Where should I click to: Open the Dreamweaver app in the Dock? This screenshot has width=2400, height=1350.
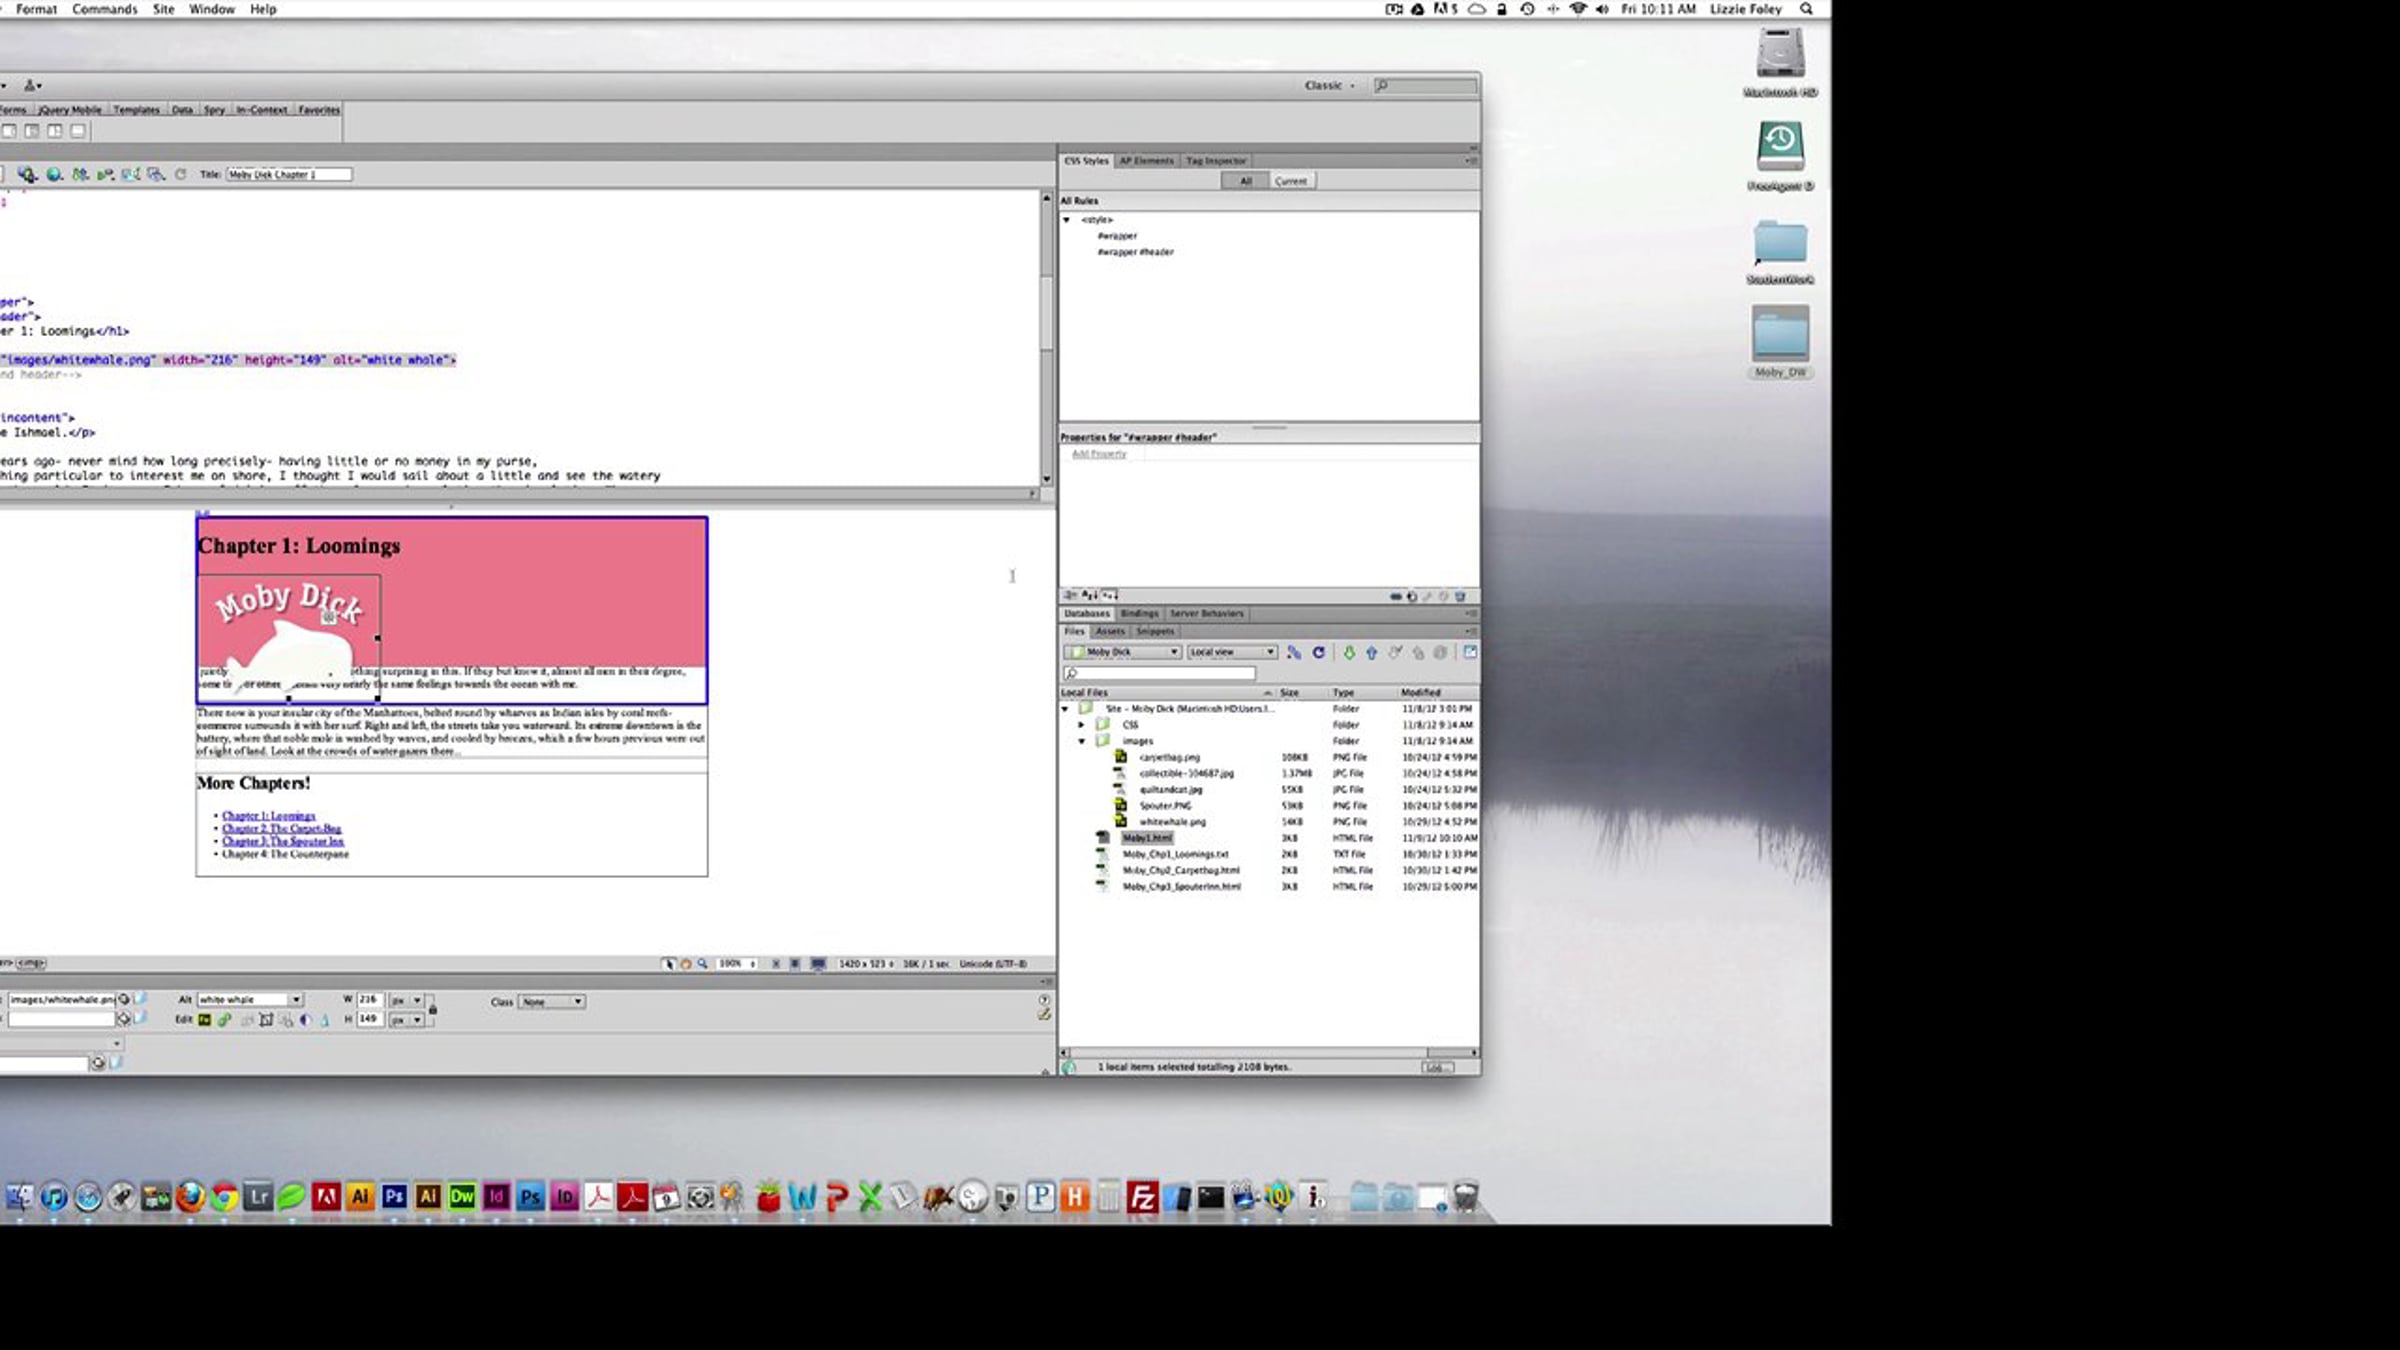click(x=462, y=1196)
